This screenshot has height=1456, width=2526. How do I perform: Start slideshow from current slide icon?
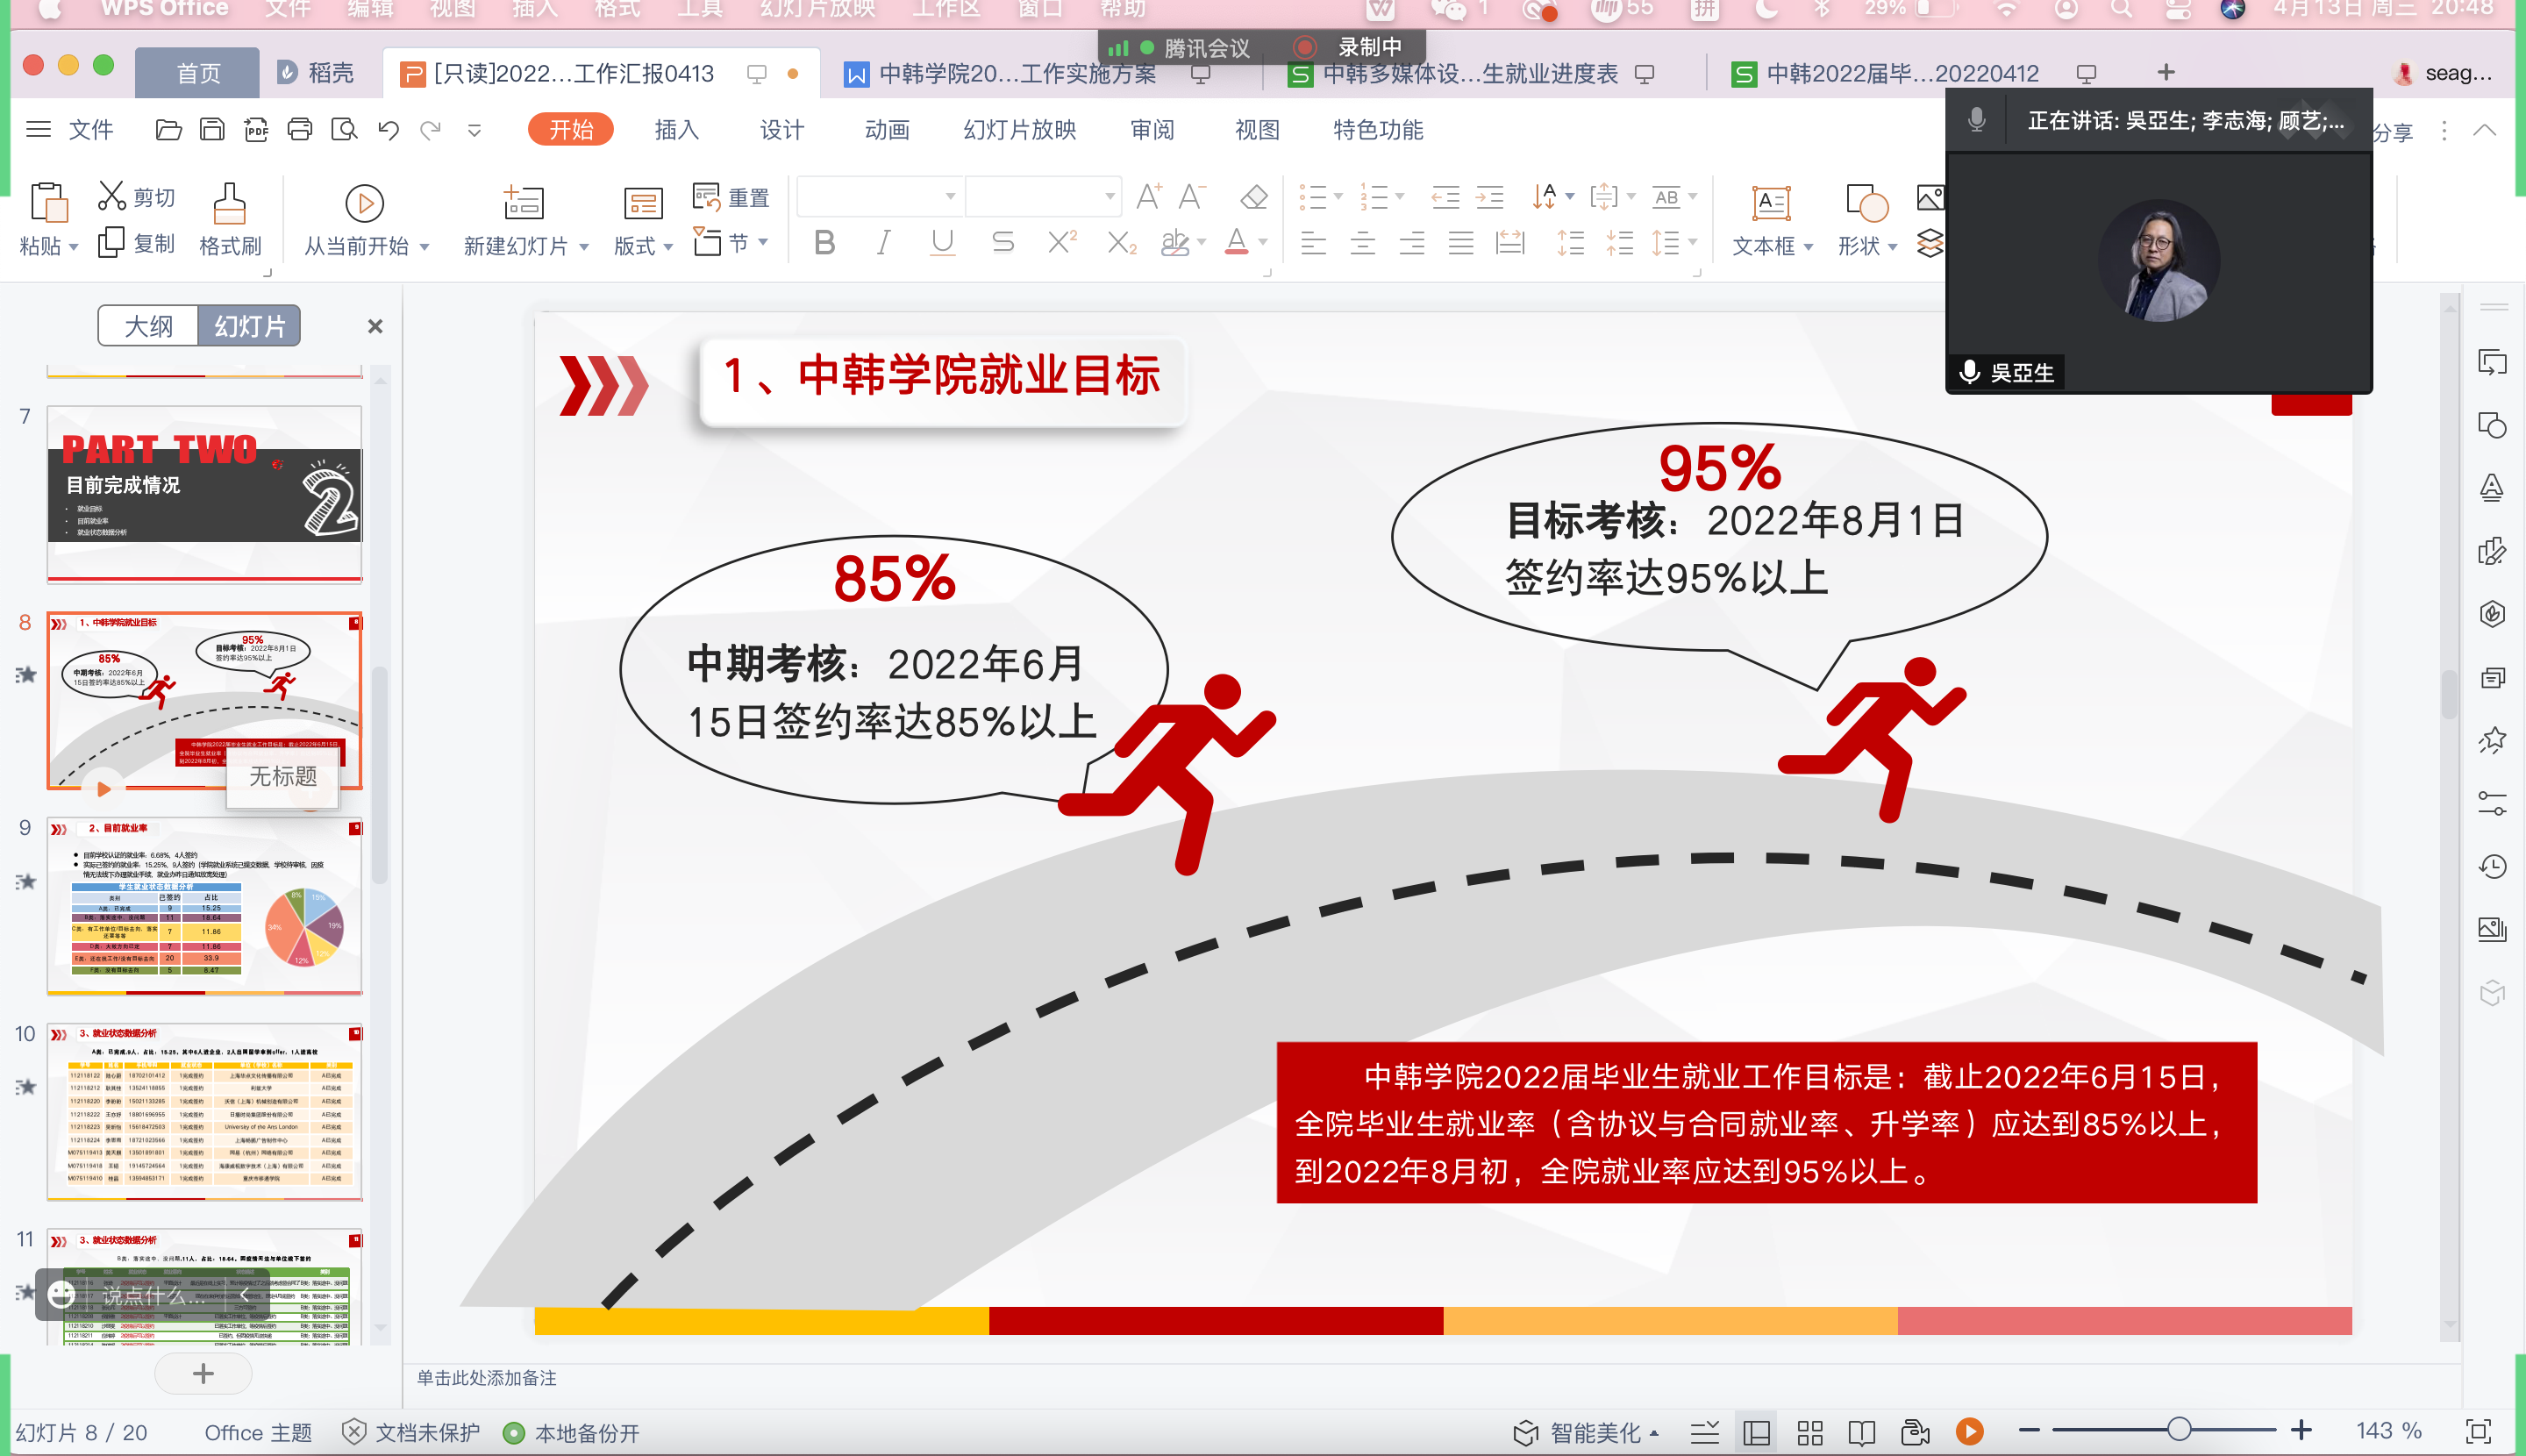click(364, 204)
